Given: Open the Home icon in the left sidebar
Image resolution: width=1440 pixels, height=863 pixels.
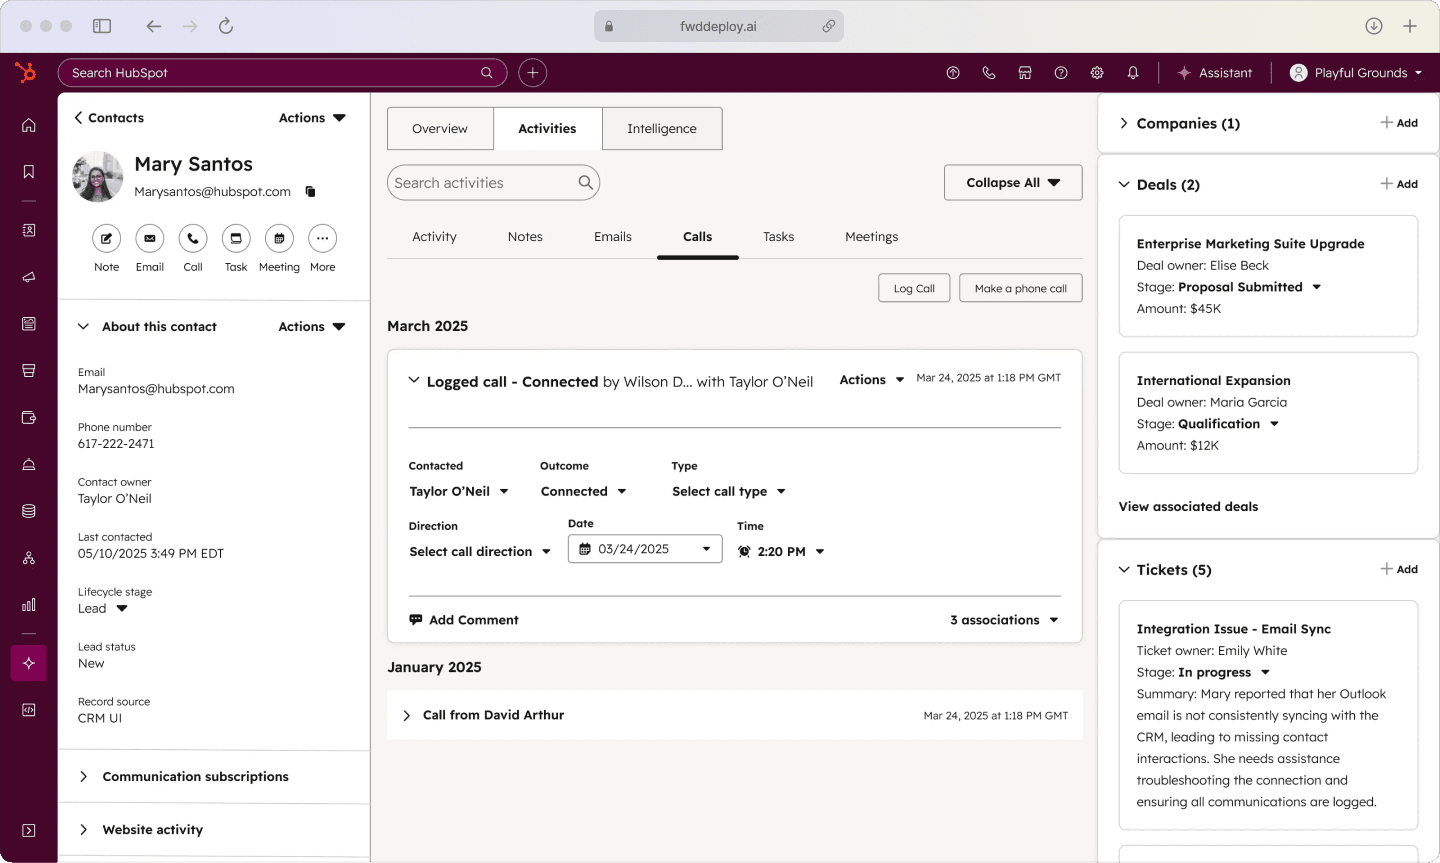Looking at the screenshot, I should 29,125.
